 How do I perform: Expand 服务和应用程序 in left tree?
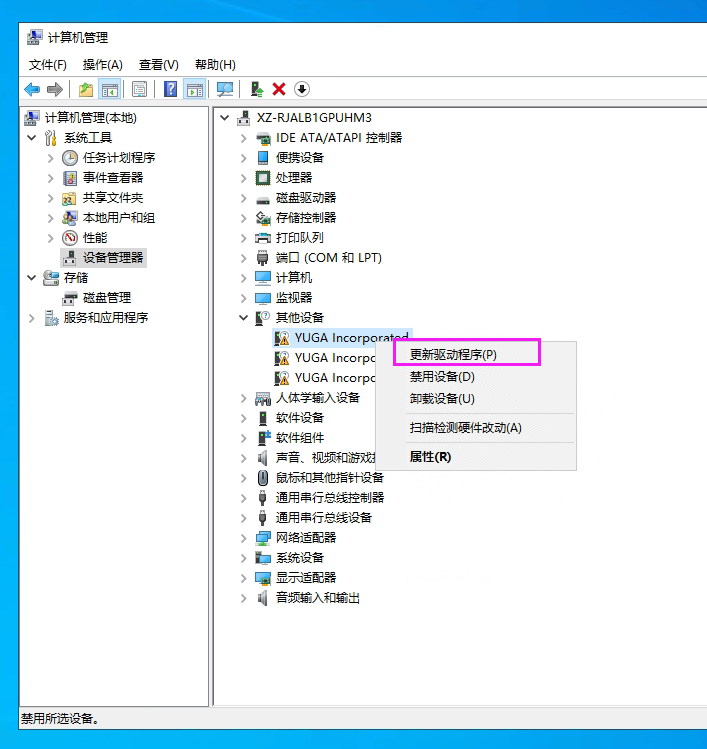tap(31, 318)
